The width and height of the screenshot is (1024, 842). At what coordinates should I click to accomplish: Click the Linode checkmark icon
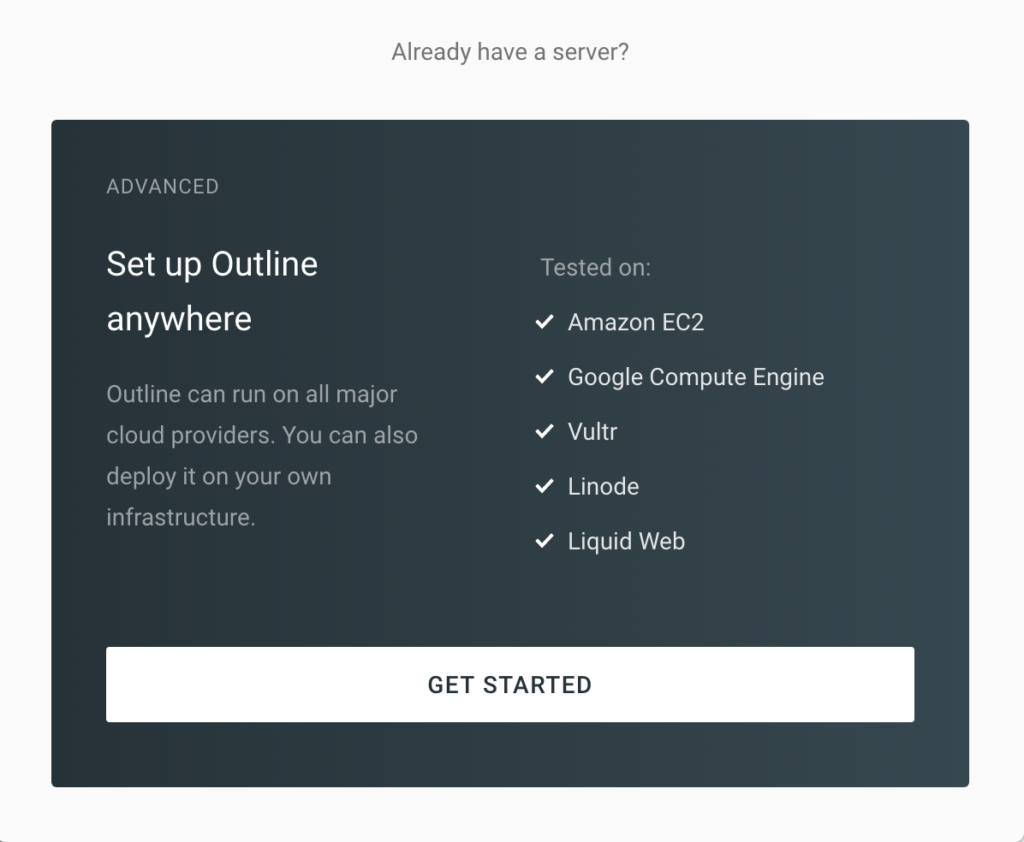[x=544, y=487]
